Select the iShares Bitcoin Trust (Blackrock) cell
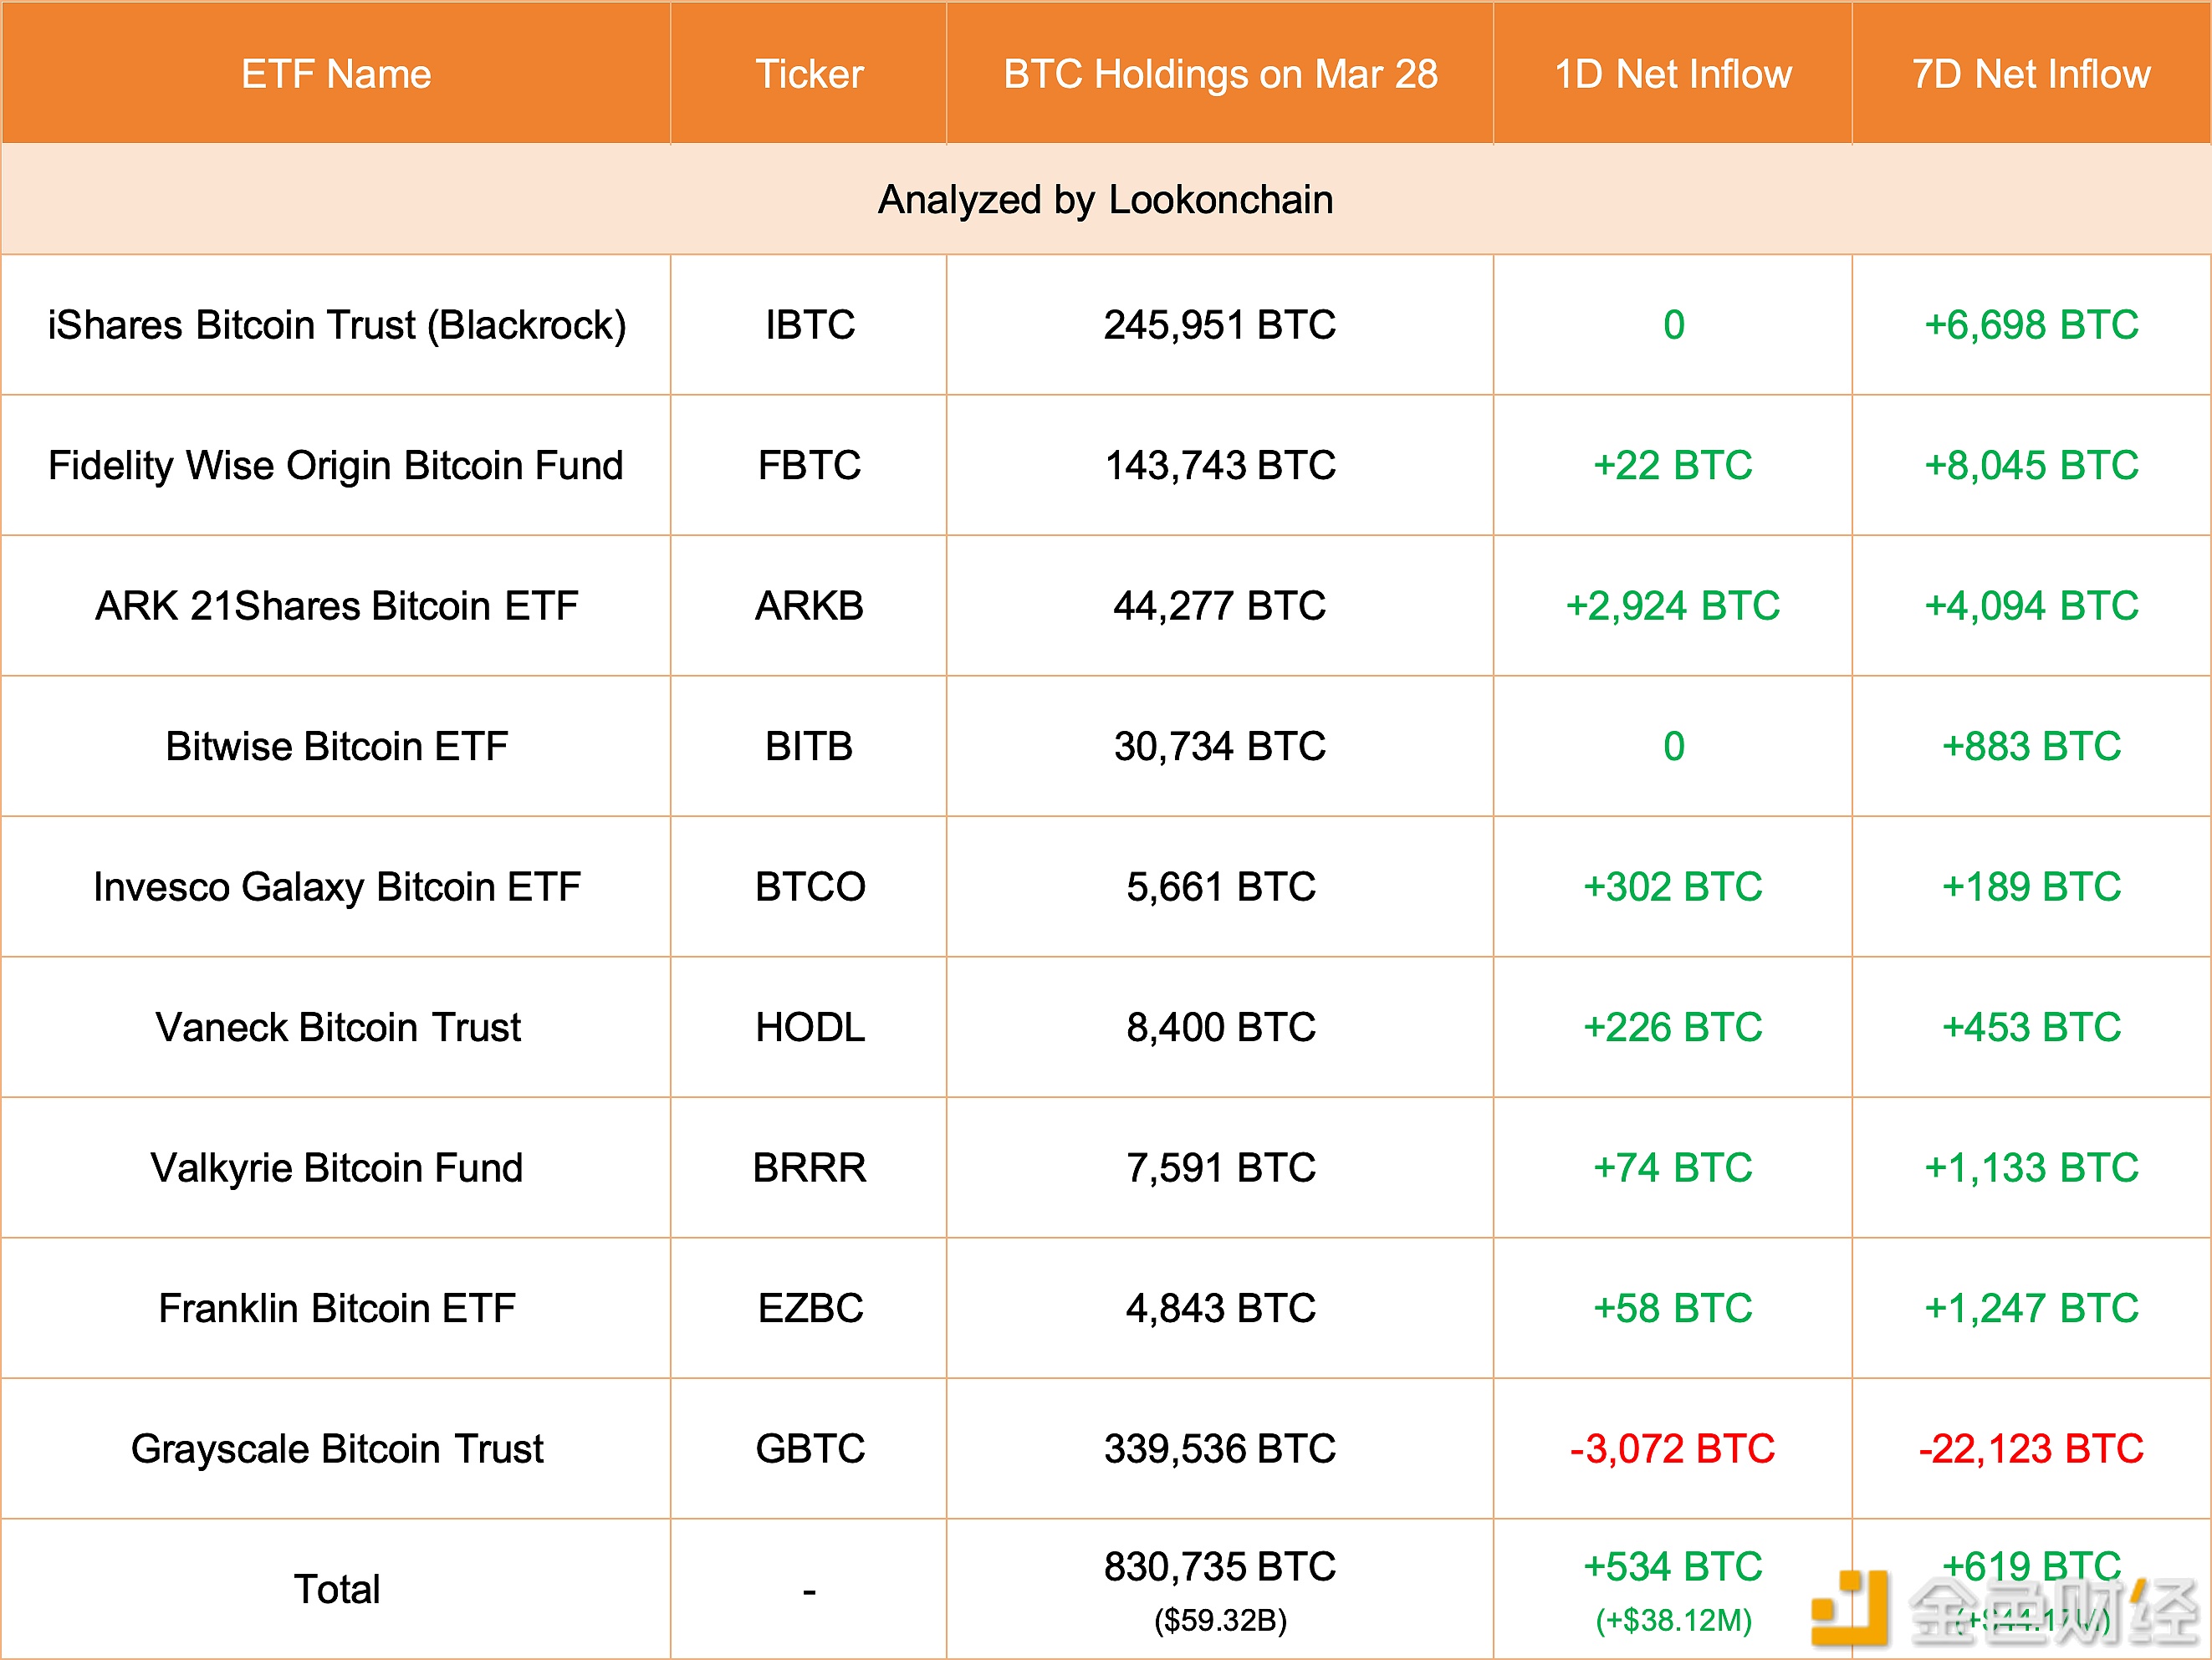Image resolution: width=2212 pixels, height=1660 pixels. click(336, 325)
